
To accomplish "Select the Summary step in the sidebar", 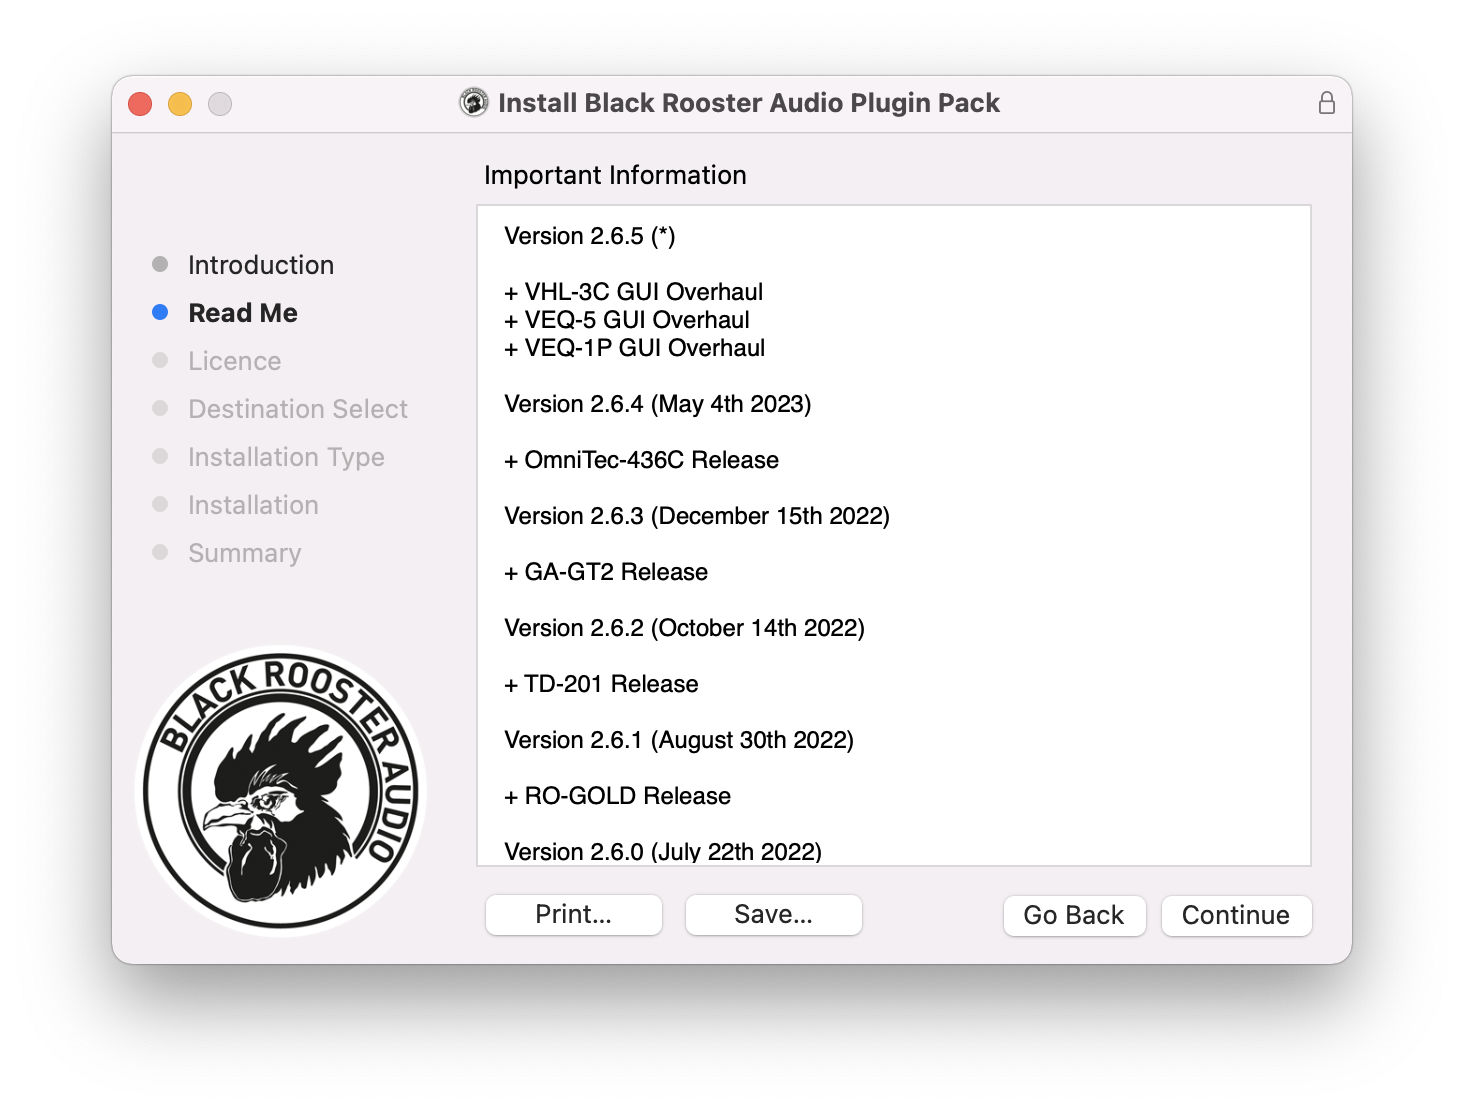I will pyautogui.click(x=227, y=553).
